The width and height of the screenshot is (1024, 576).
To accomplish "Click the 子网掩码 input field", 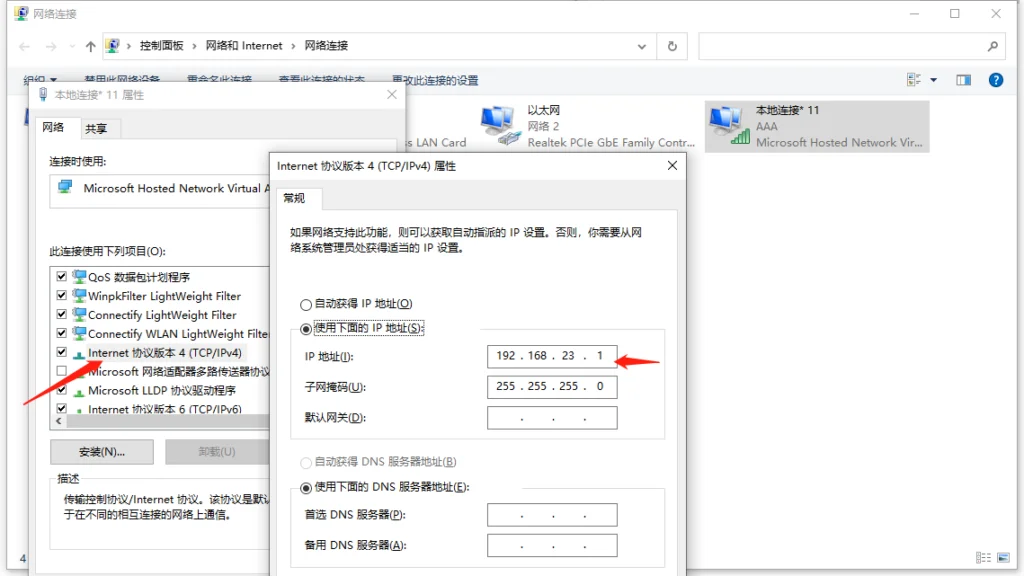I will point(552,387).
